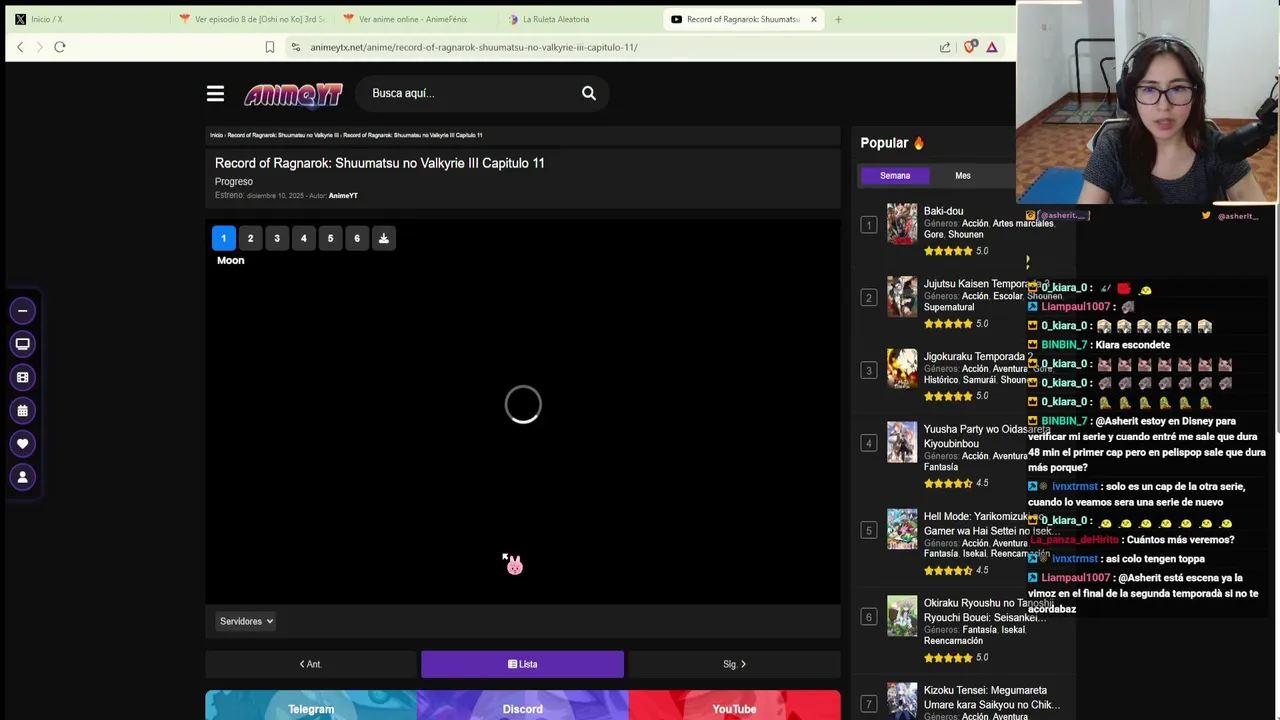Open the Telegram banner button
This screenshot has width=1280, height=720.
311,707
